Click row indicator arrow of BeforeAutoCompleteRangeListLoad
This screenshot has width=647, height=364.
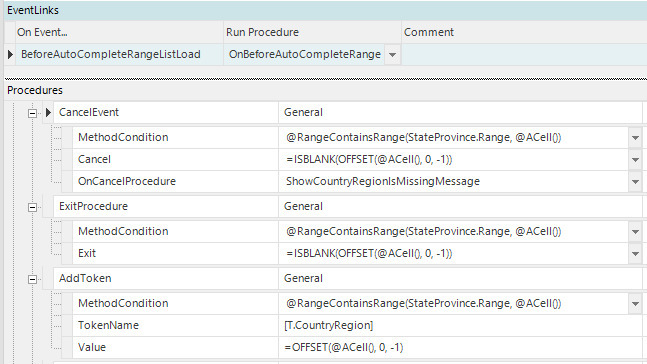coord(10,54)
